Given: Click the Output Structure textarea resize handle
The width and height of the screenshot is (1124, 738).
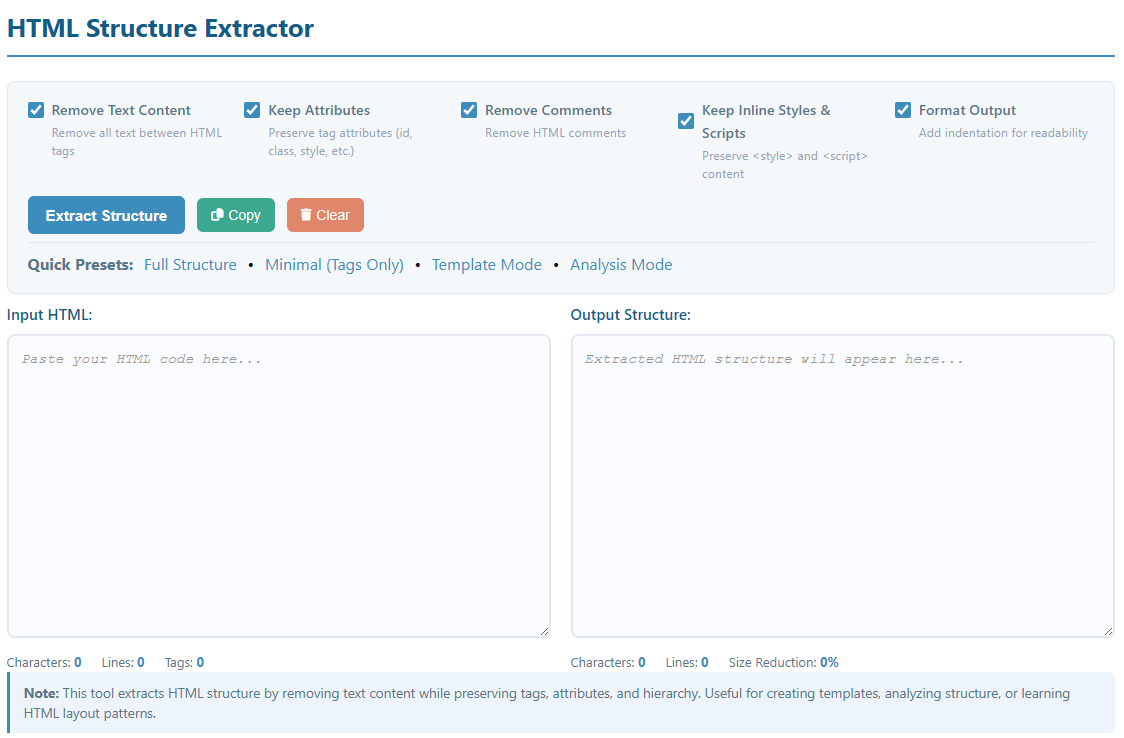Looking at the screenshot, I should 1108,631.
